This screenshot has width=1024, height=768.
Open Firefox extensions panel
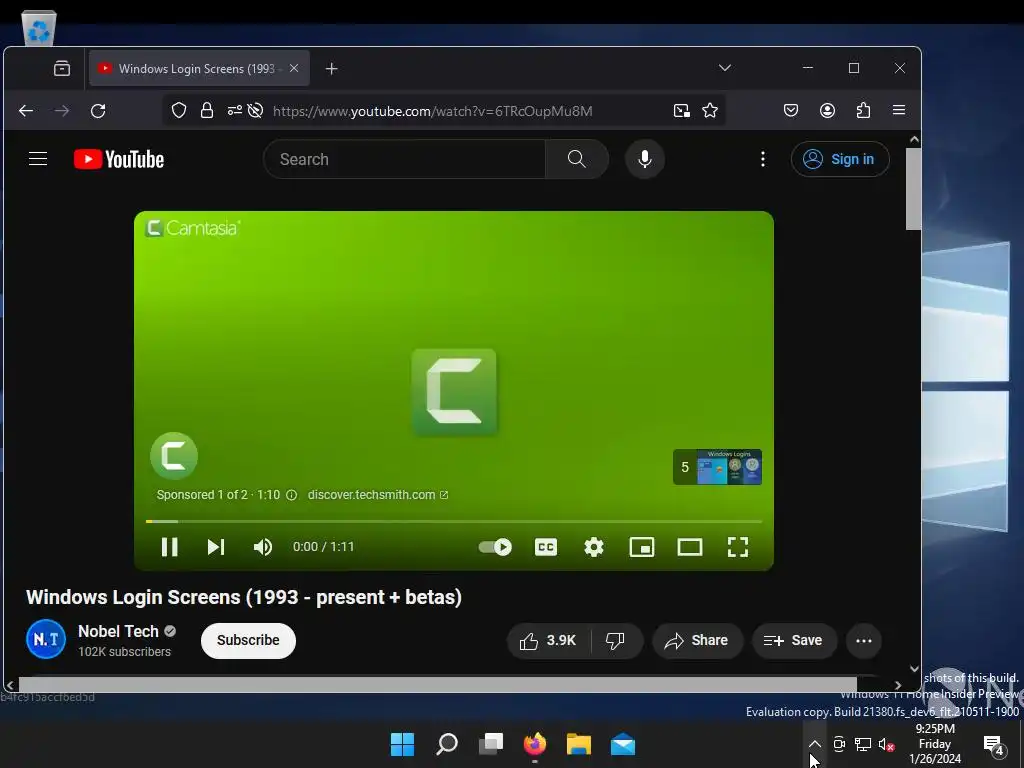[x=863, y=110]
